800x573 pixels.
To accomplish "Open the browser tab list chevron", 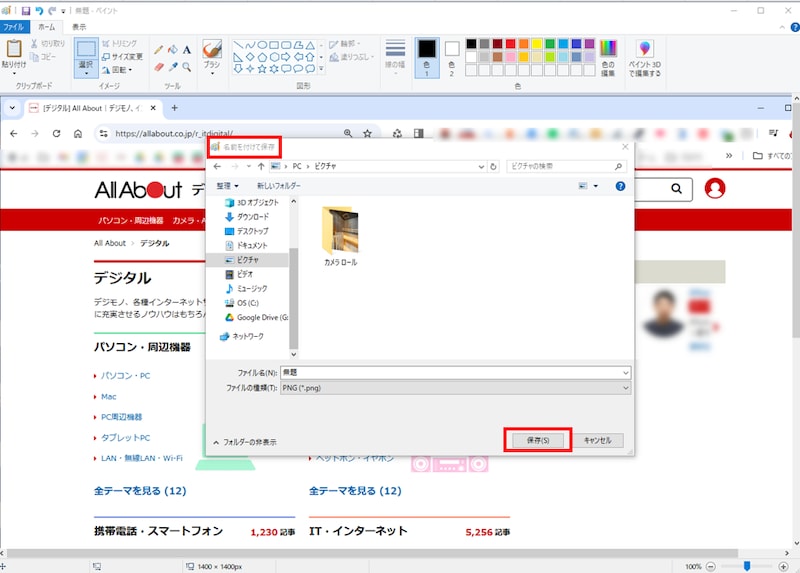I will pyautogui.click(x=12, y=108).
